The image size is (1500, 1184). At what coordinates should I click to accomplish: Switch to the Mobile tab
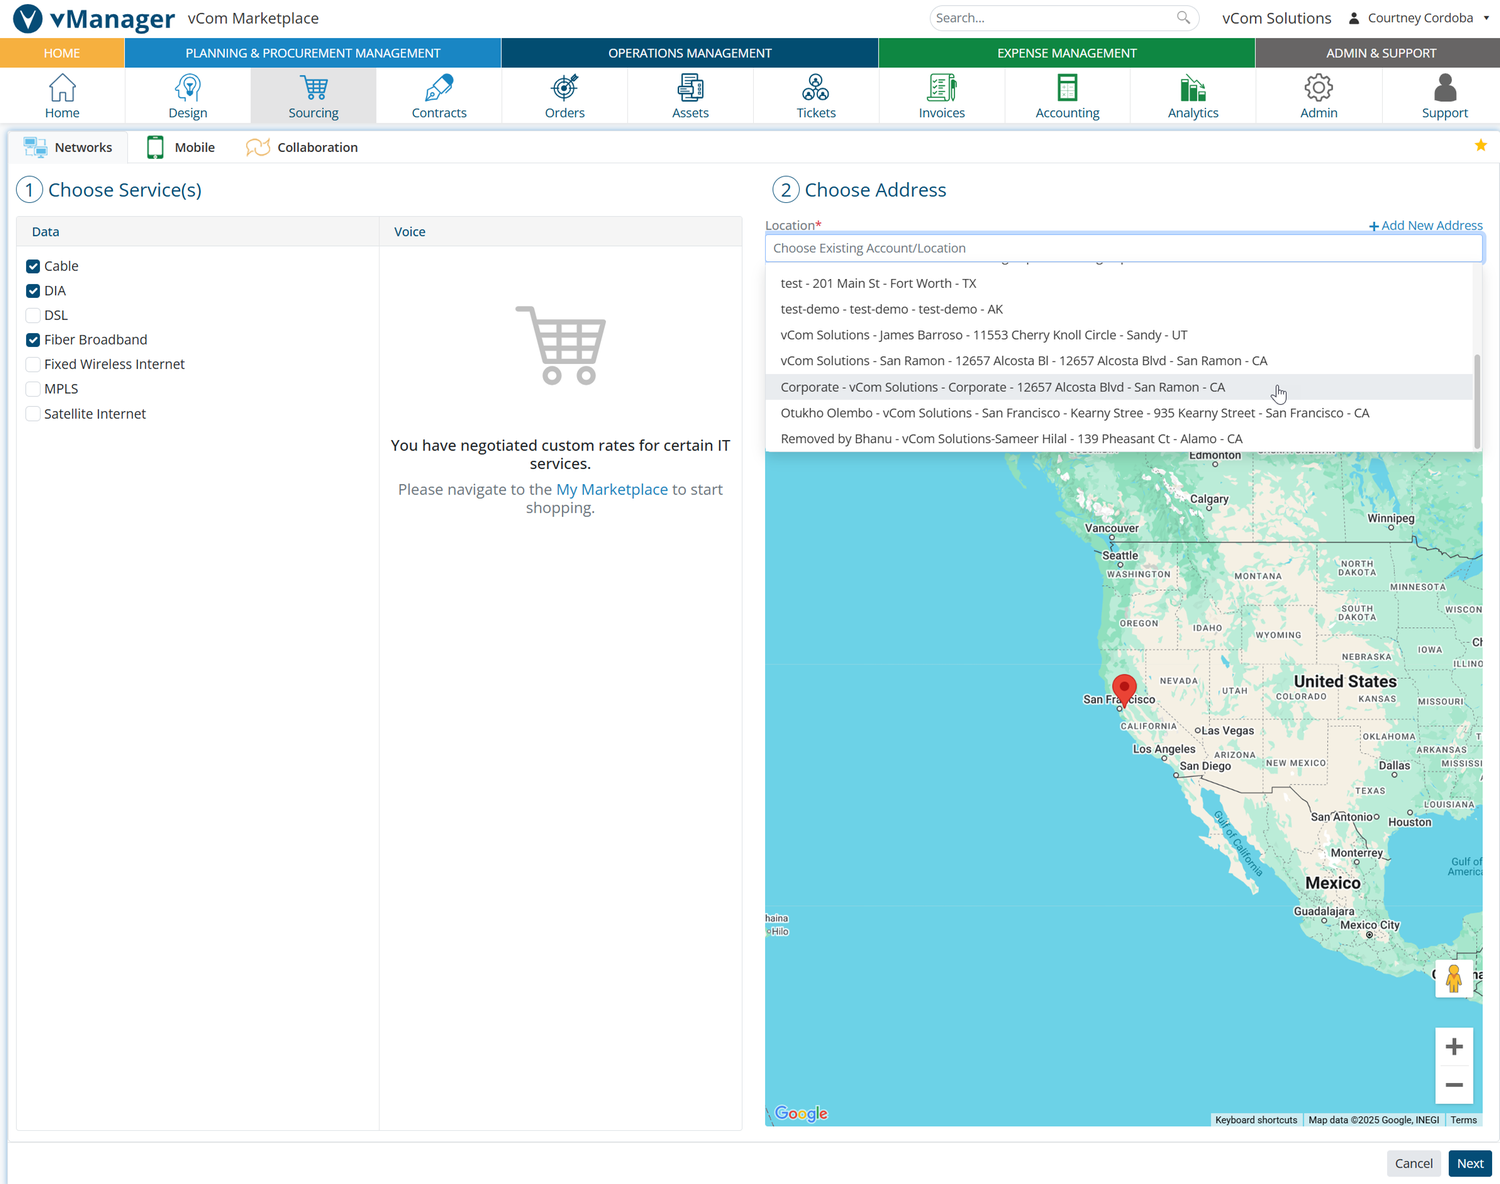[181, 147]
